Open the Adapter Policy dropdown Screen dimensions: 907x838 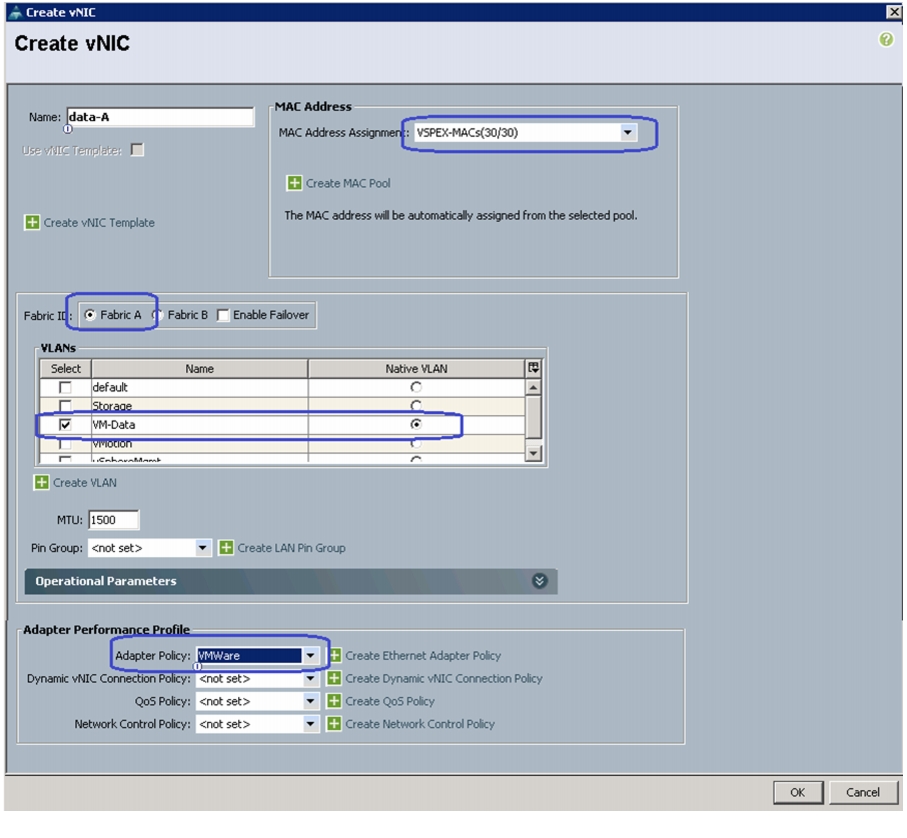311,655
